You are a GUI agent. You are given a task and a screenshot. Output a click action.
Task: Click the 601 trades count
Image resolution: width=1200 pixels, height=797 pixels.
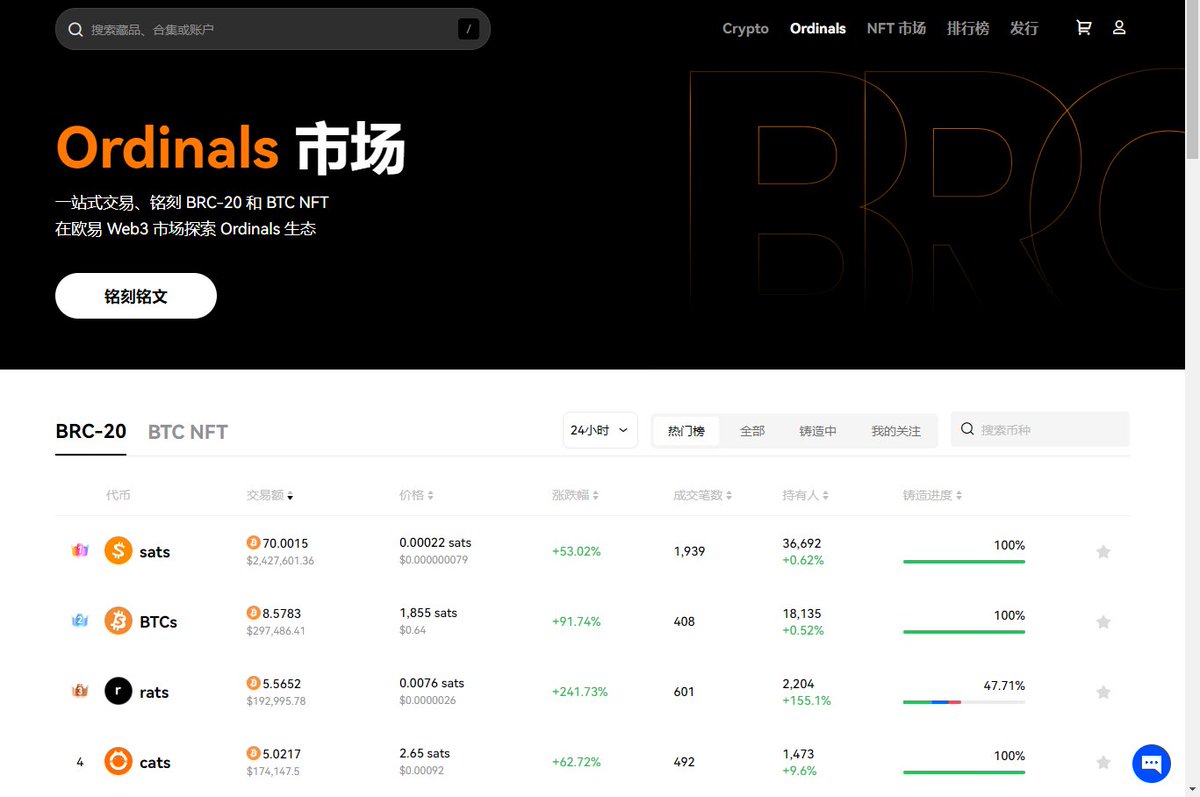(x=684, y=692)
